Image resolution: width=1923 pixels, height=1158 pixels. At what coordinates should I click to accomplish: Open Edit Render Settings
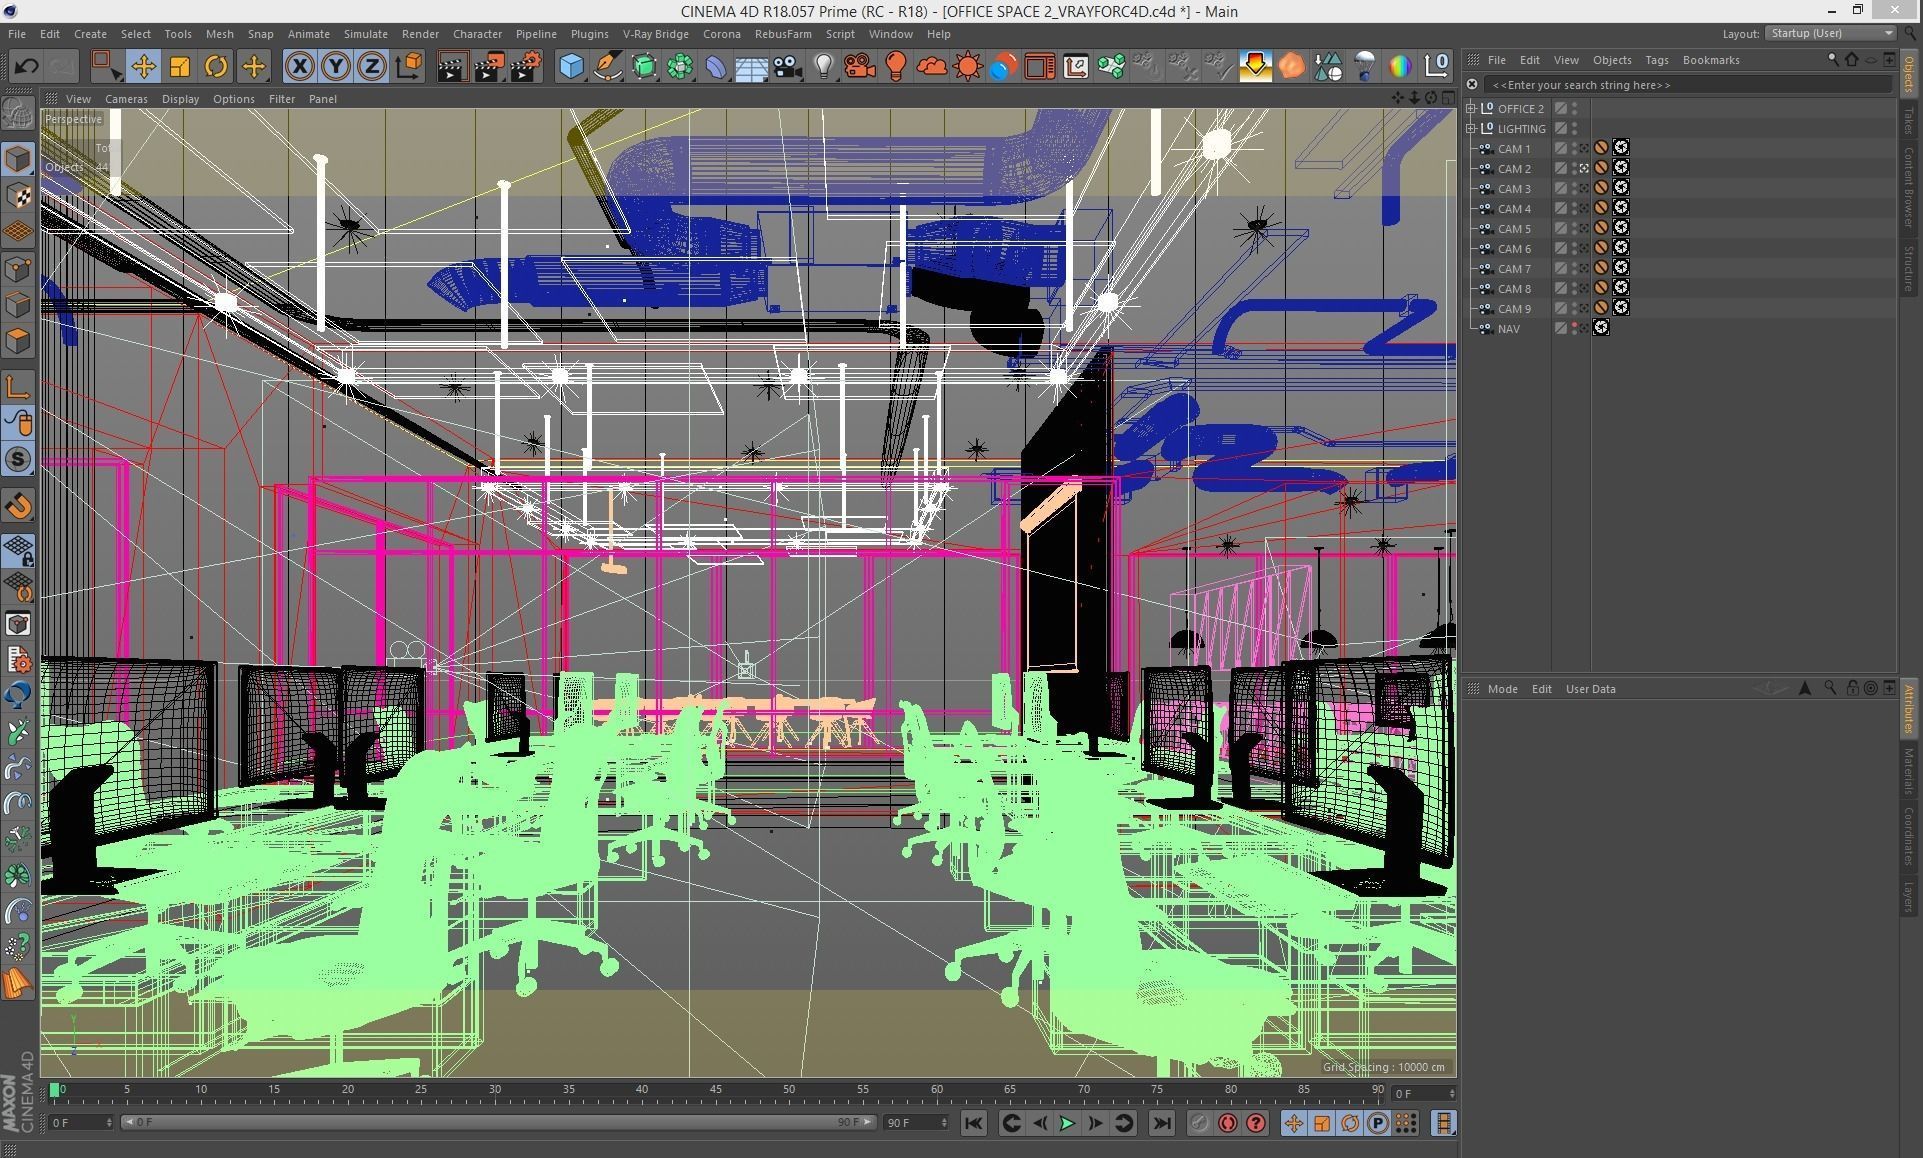click(x=526, y=67)
